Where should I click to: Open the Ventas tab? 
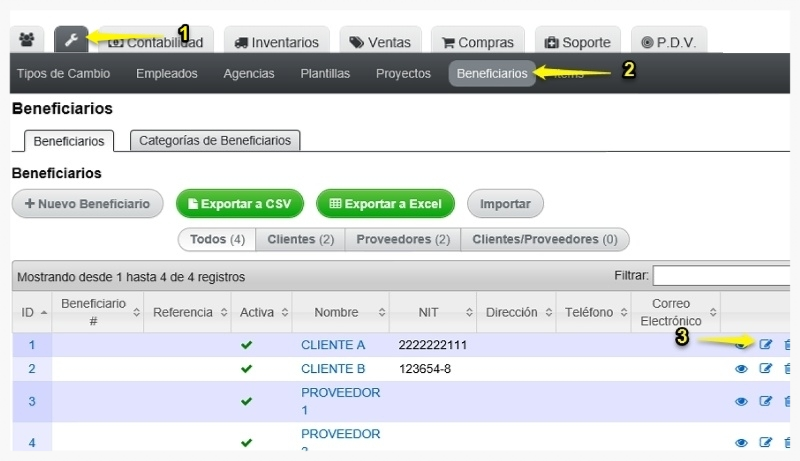pos(380,42)
